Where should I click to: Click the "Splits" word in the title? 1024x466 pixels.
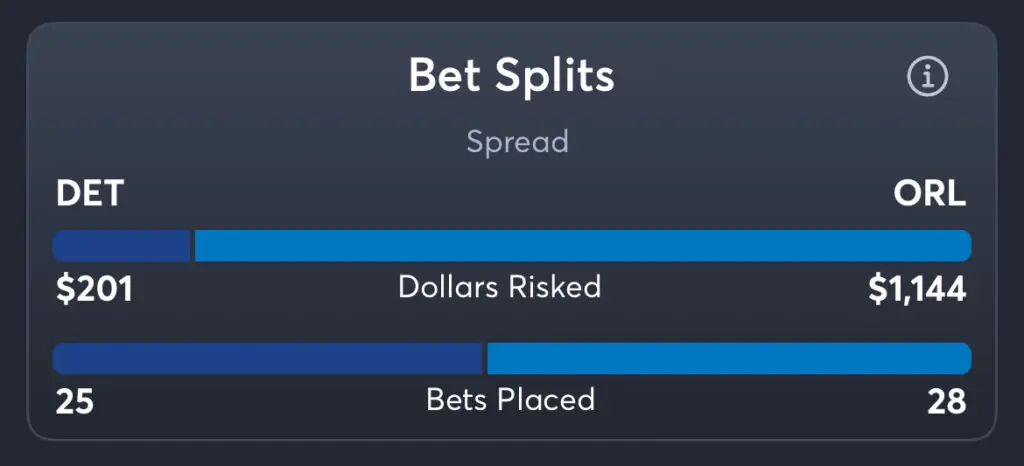point(554,76)
